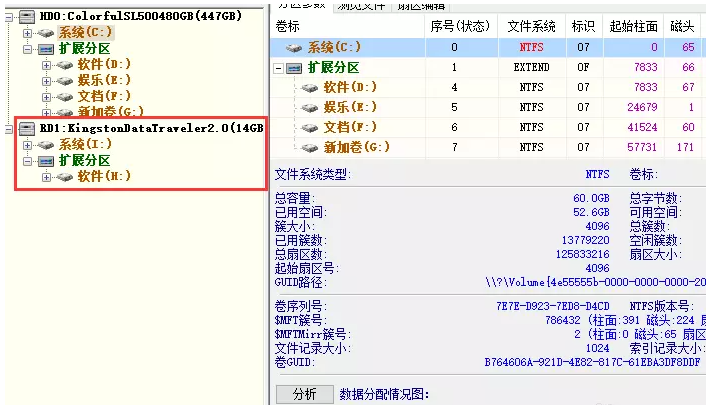This screenshot has width=715, height=405.
Task: Click the drive icon beside 系统(I:)
Action: click(46, 145)
